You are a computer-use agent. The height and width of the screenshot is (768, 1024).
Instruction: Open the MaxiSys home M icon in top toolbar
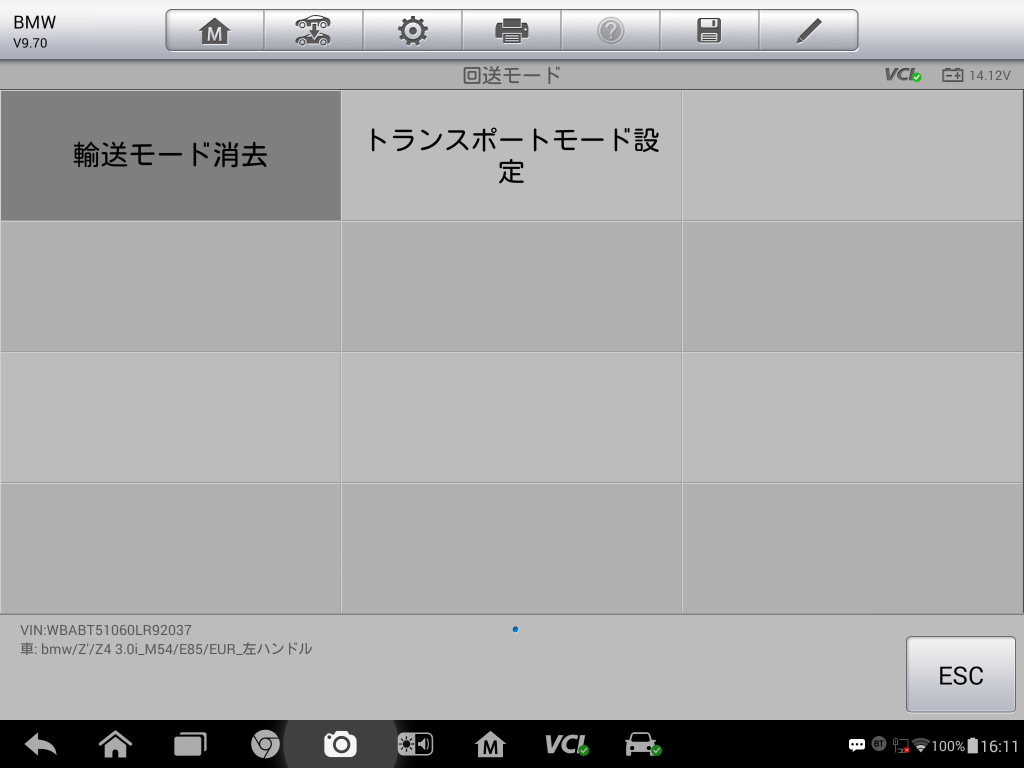coord(215,31)
